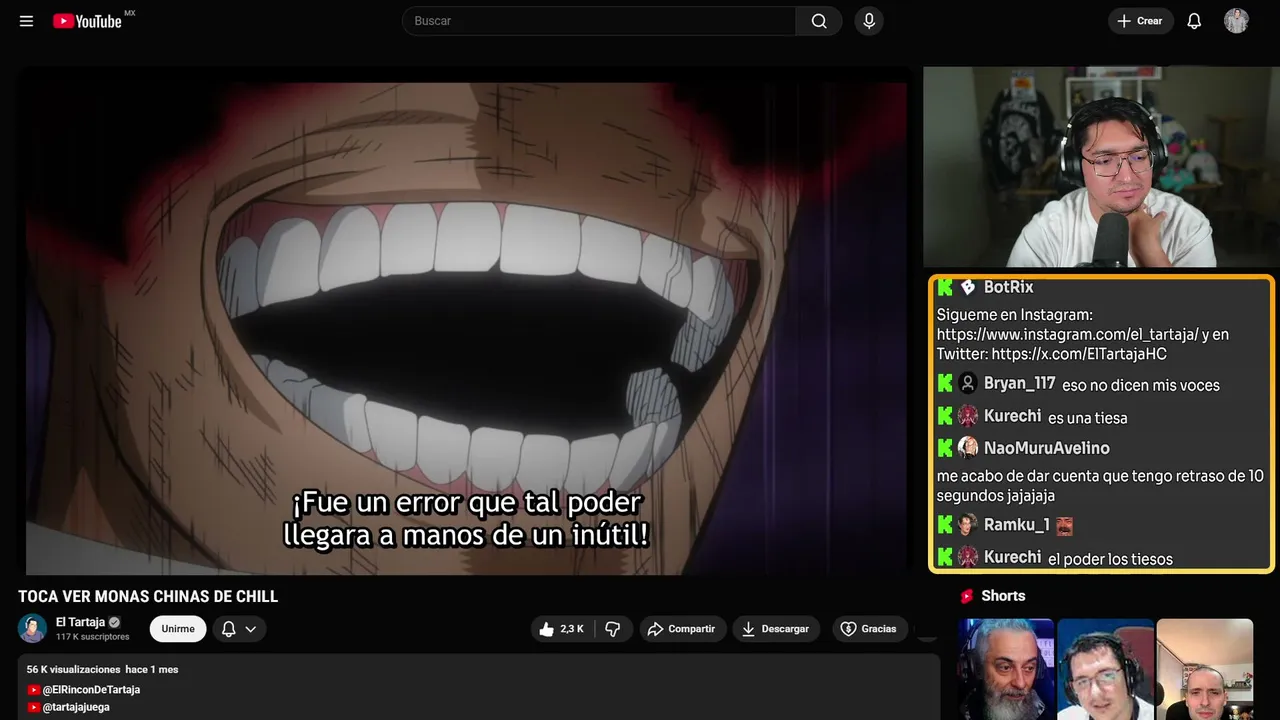Go to the YouTube home logo
The width and height of the screenshot is (1280, 720).
[87, 21]
